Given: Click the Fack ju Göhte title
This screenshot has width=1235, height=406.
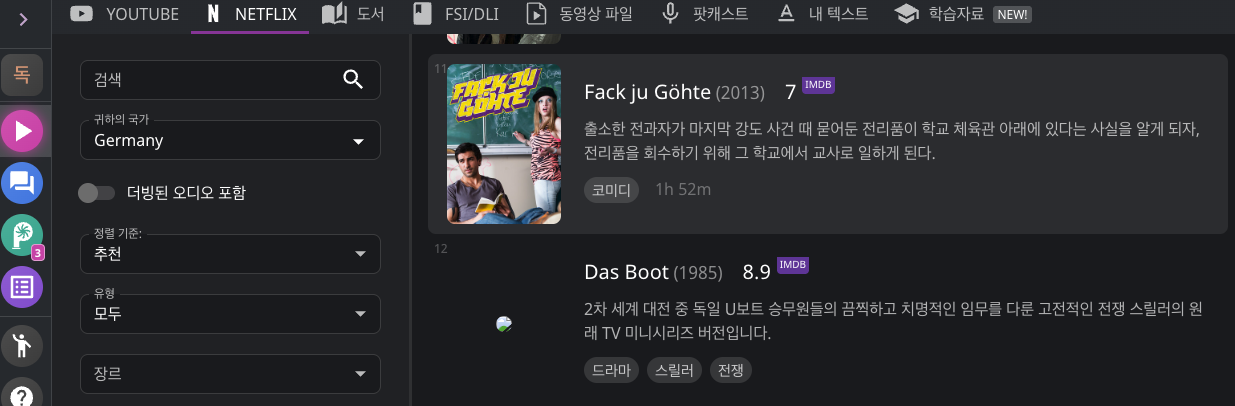Looking at the screenshot, I should [647, 92].
